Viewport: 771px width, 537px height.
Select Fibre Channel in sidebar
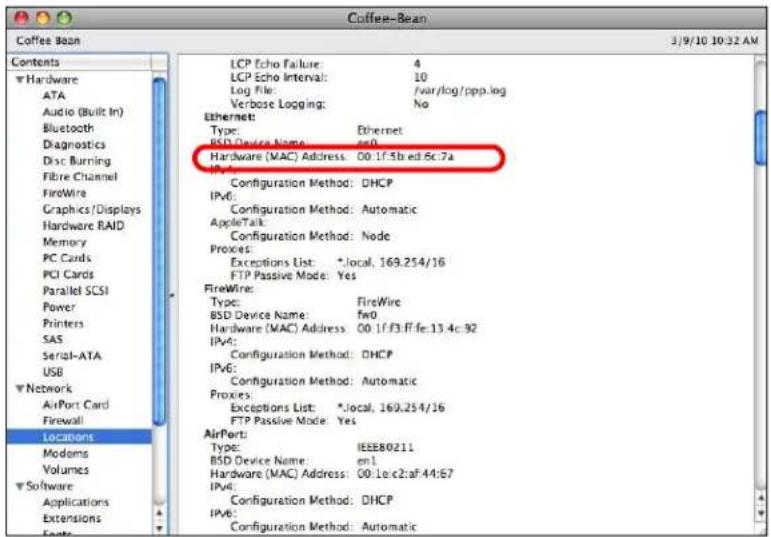(x=80, y=177)
